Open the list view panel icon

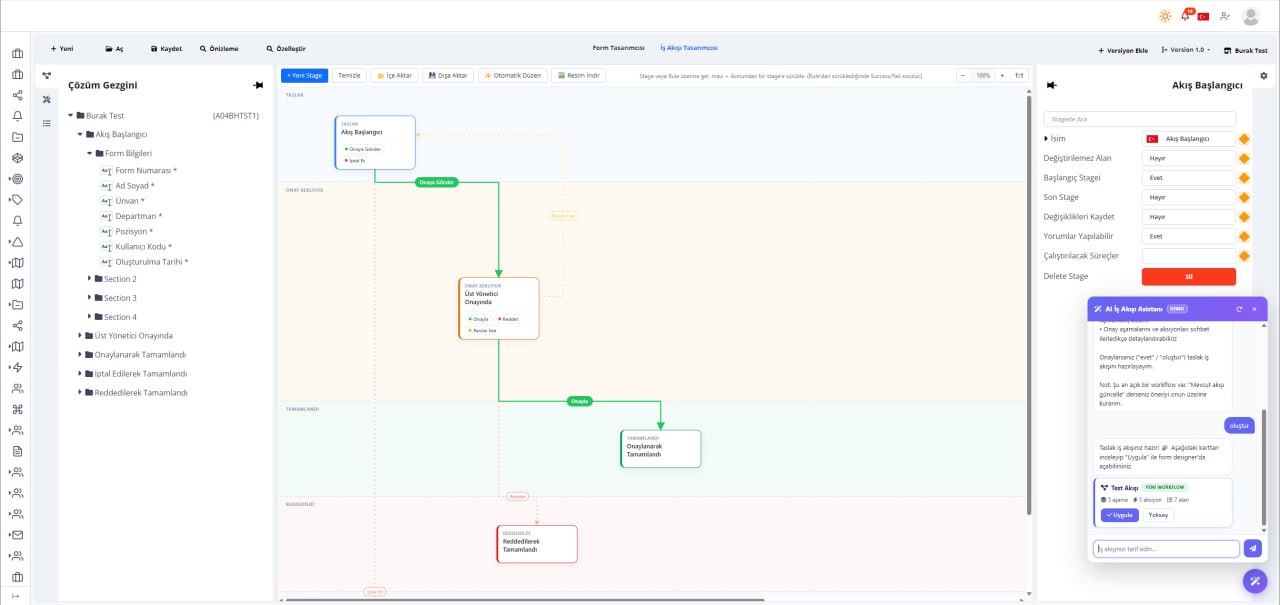coord(46,123)
